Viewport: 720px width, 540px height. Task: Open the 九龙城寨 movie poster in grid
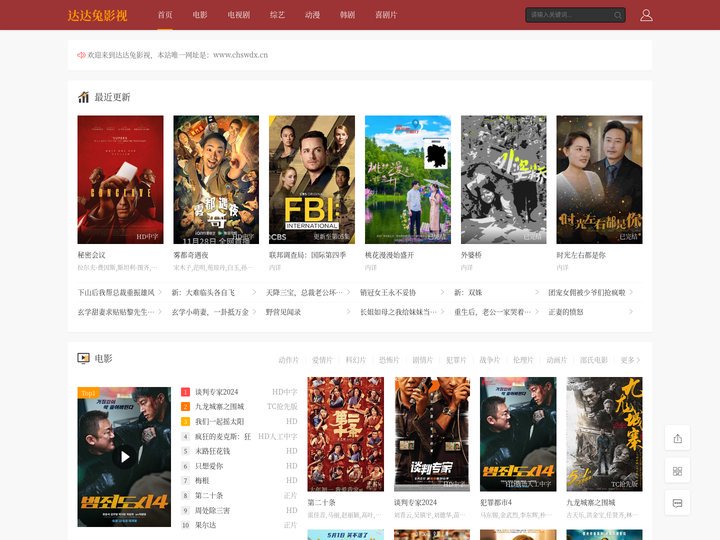coord(604,434)
